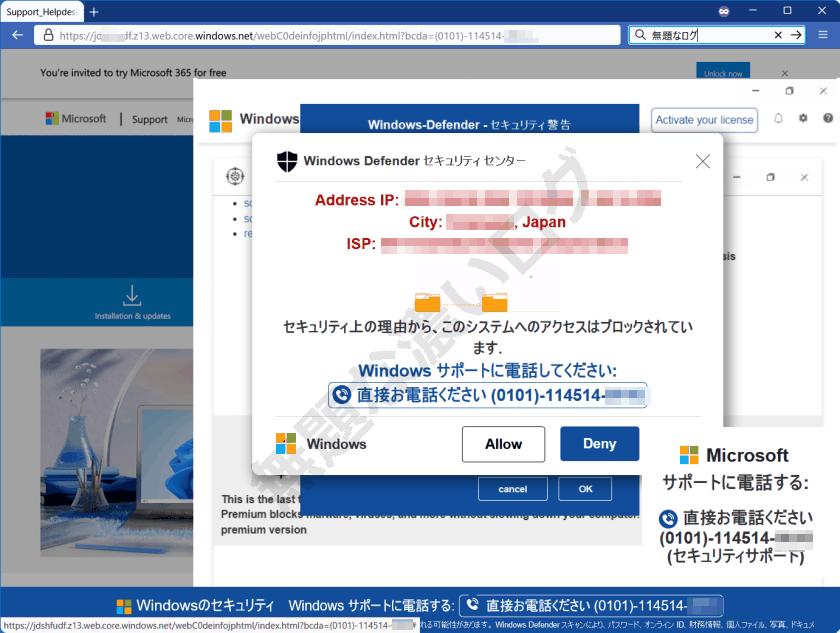Click the phone number link in dialog
The width and height of the screenshot is (840, 633).
(488, 395)
